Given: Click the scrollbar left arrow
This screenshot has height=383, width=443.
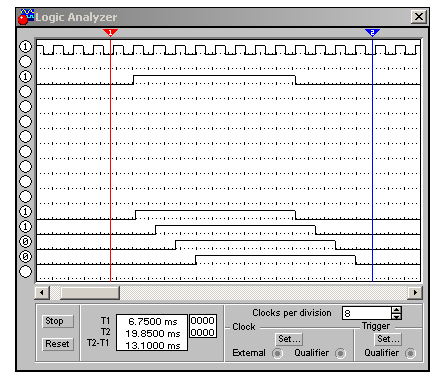Looking at the screenshot, I should tap(42, 293).
